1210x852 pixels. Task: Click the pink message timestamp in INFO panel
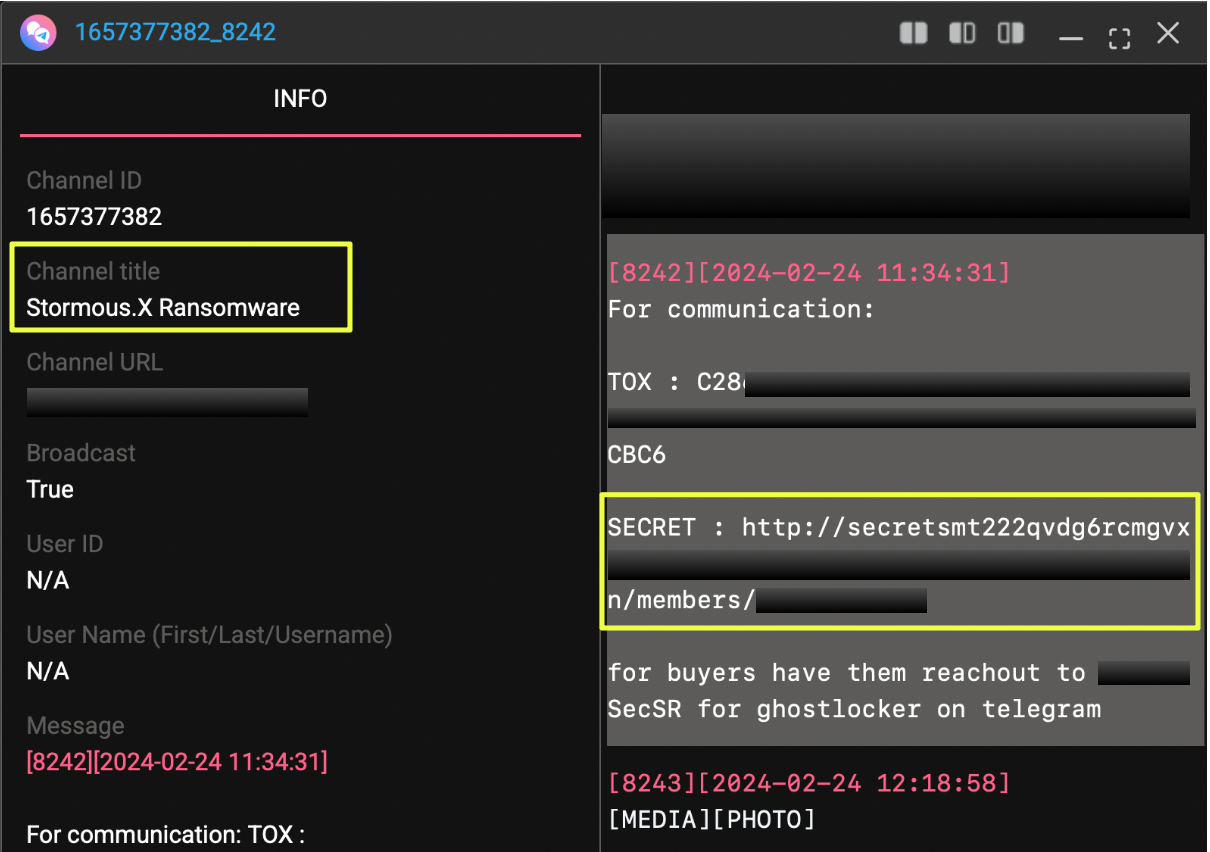coord(177,762)
